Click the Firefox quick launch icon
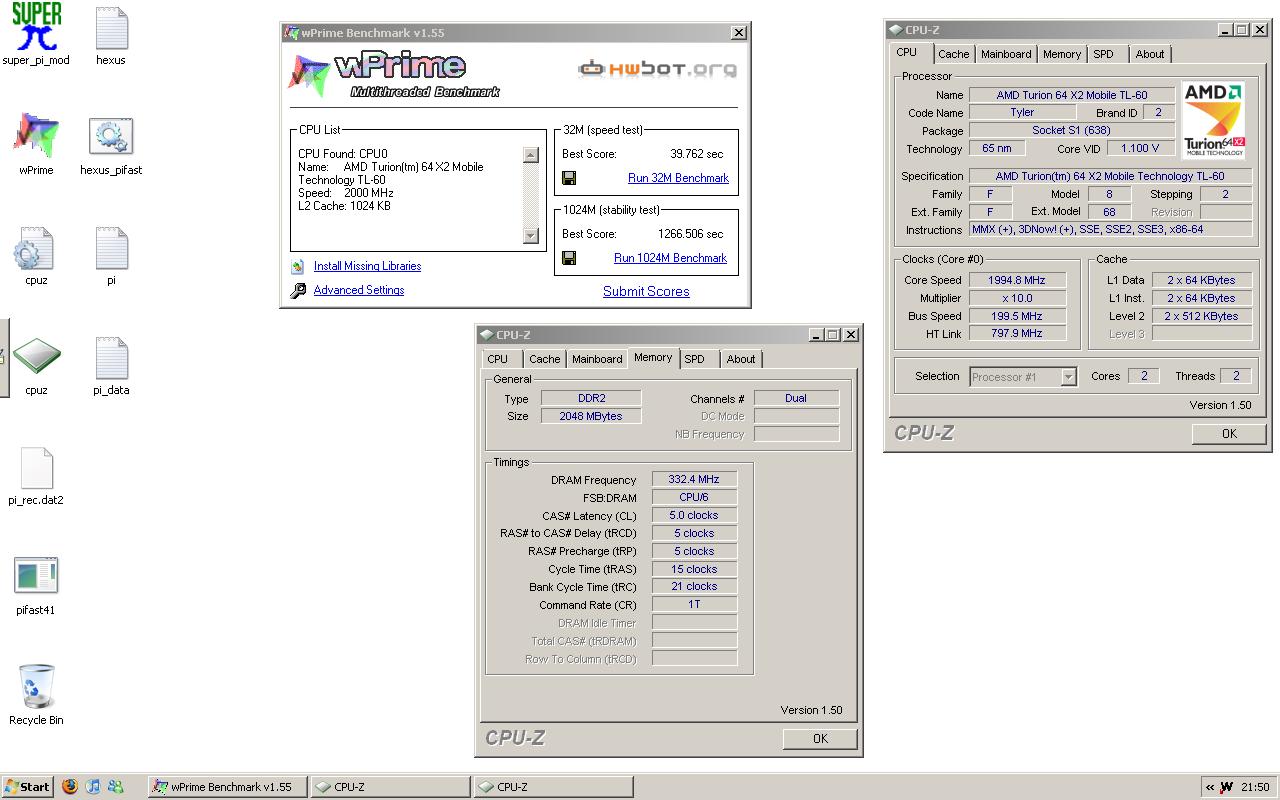1280x800 pixels. pos(69,786)
